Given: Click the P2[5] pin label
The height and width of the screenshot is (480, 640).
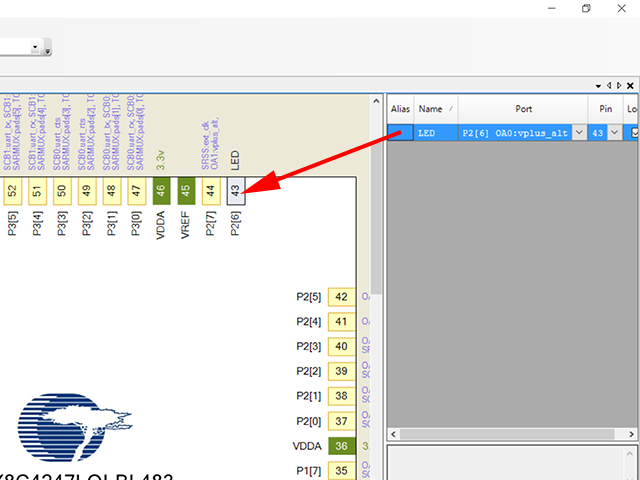Looking at the screenshot, I should tap(309, 297).
